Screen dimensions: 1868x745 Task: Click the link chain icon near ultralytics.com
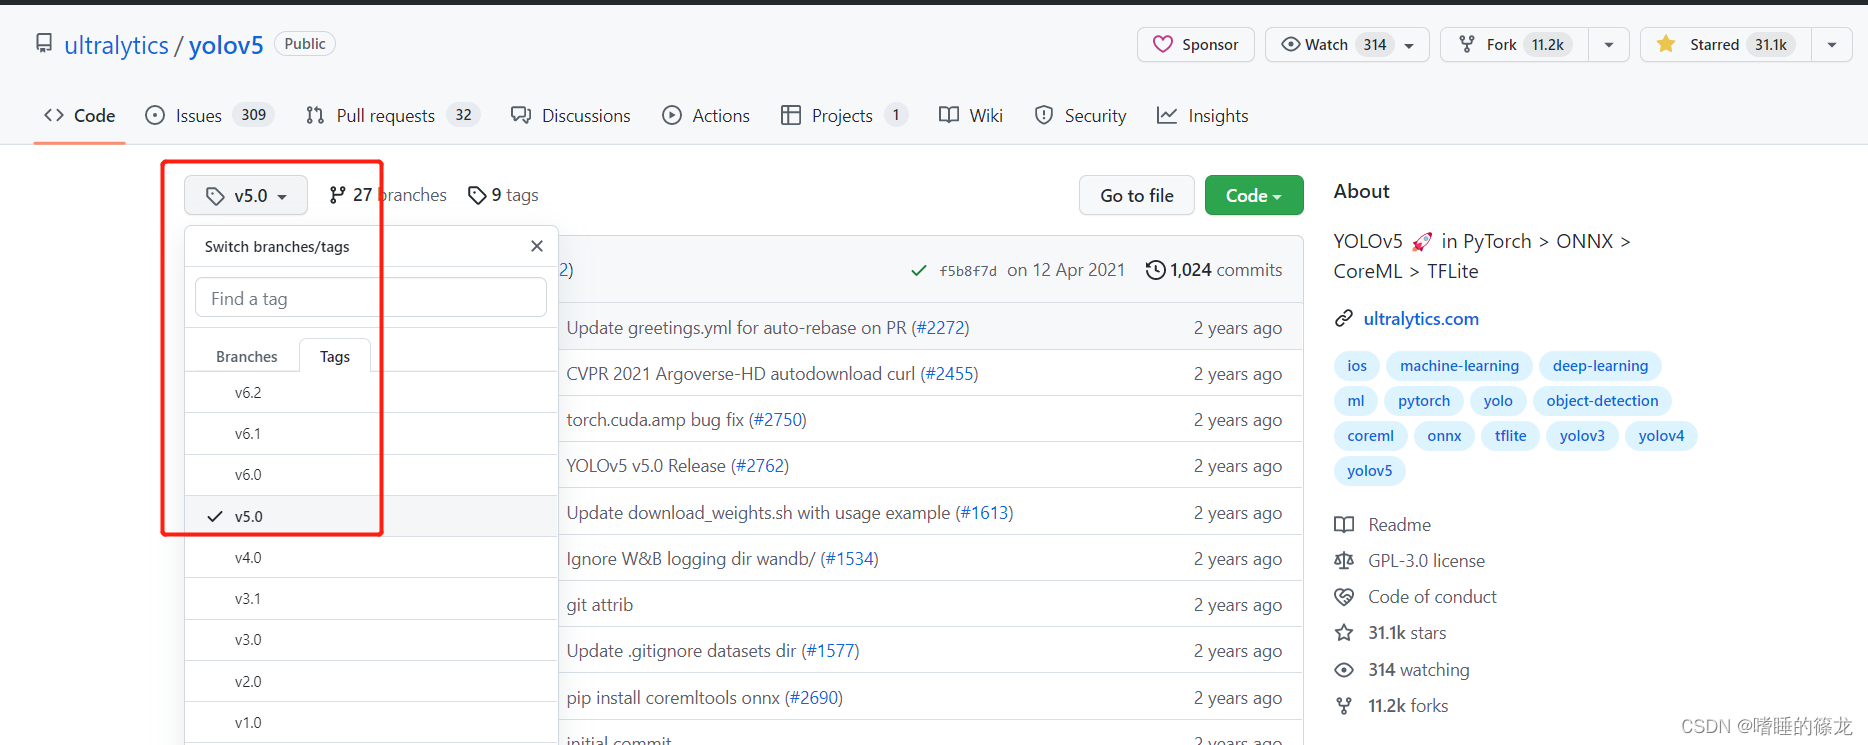click(1344, 319)
